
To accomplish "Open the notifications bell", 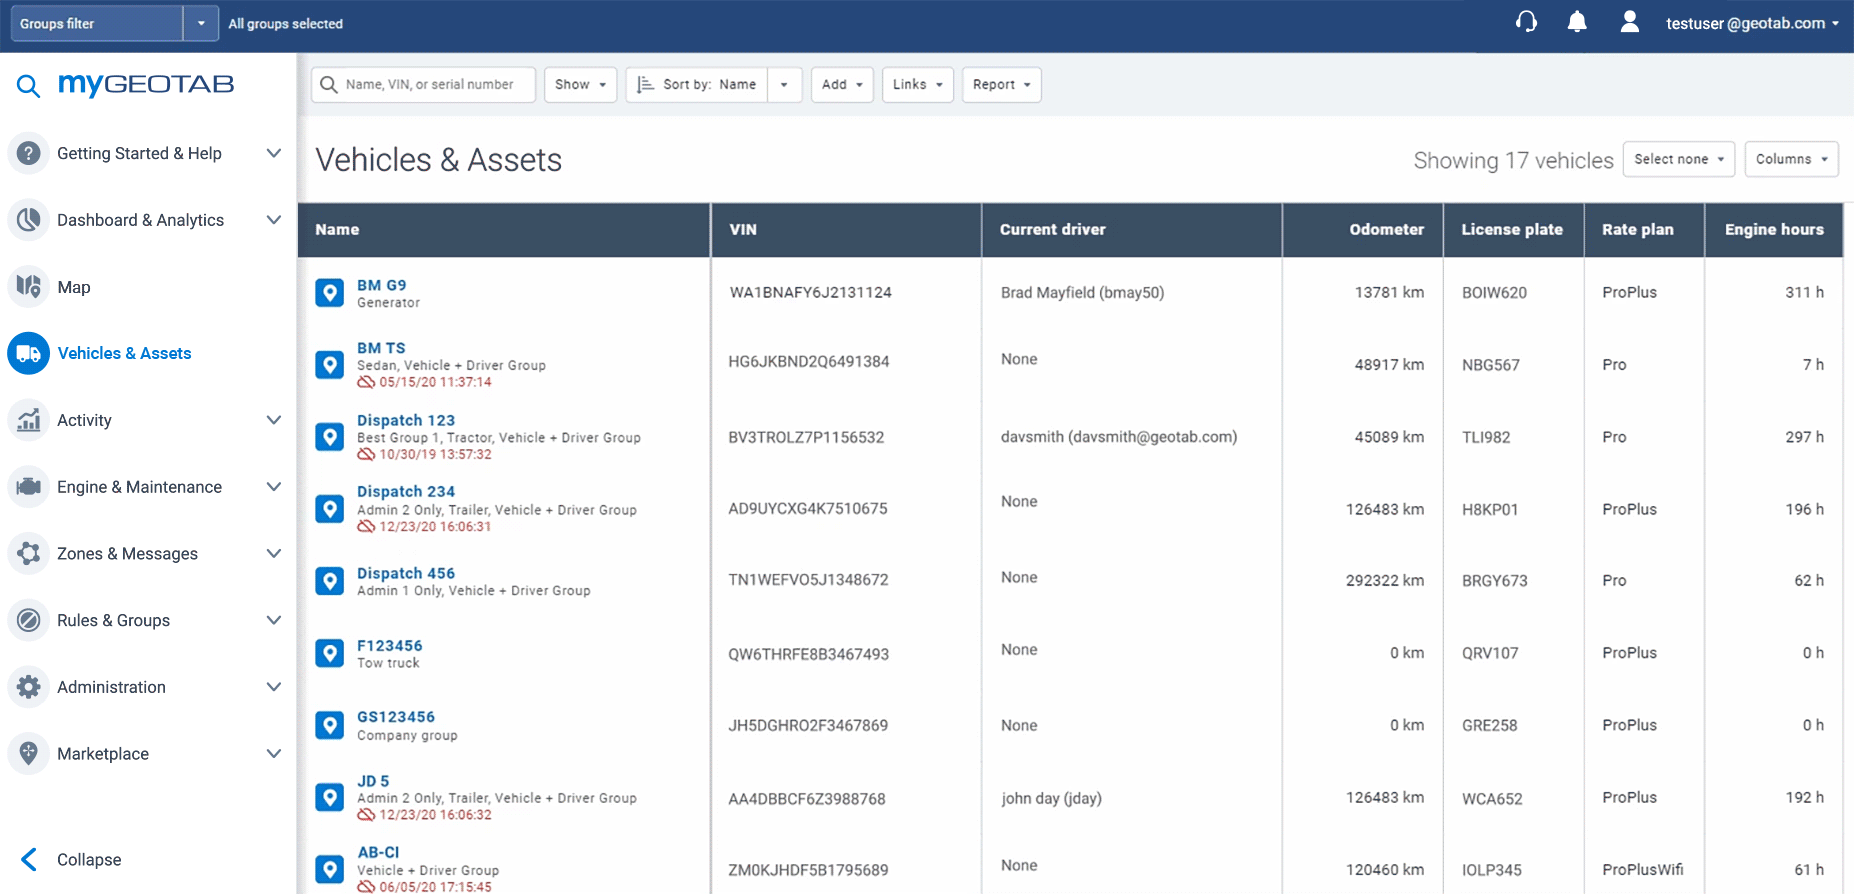I will (x=1577, y=22).
